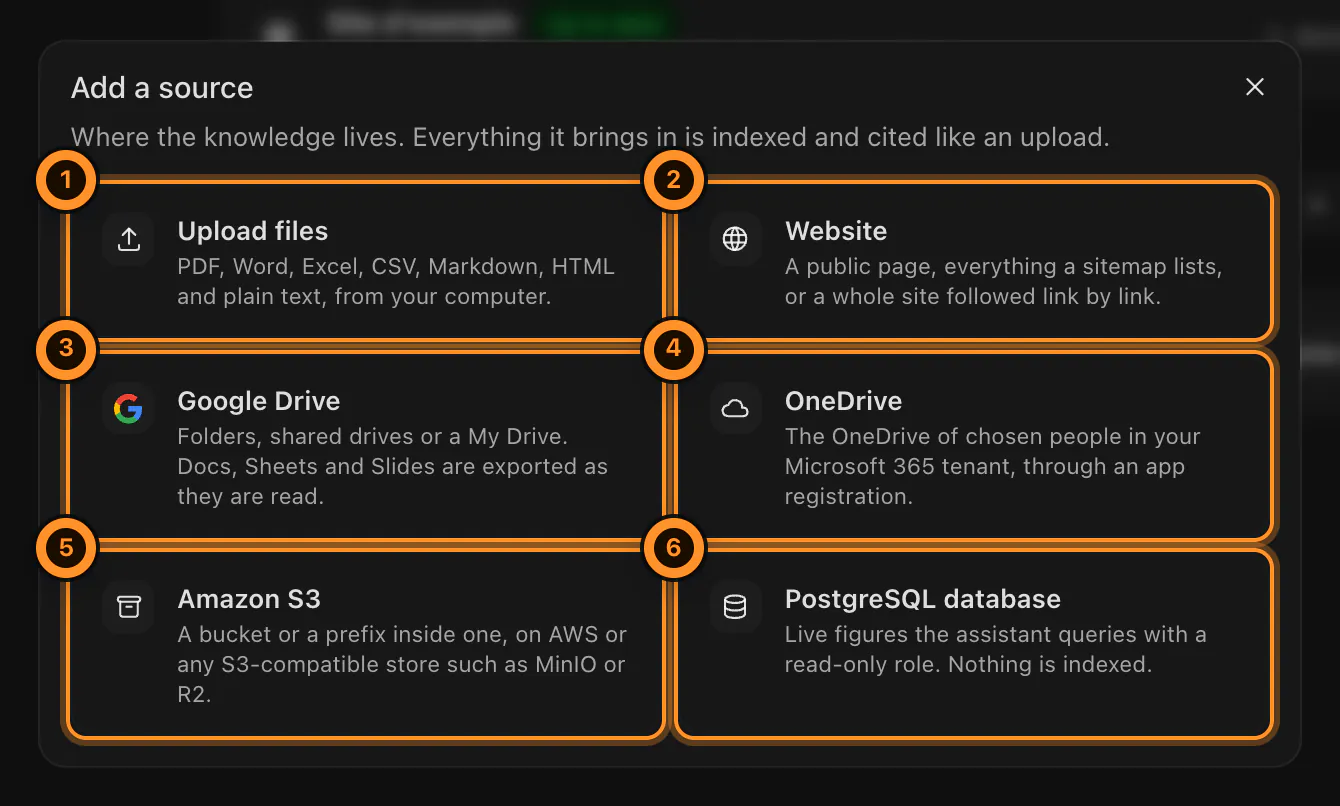The height and width of the screenshot is (806, 1340).
Task: Click the 'A public page' description text
Action: click(x=1004, y=282)
